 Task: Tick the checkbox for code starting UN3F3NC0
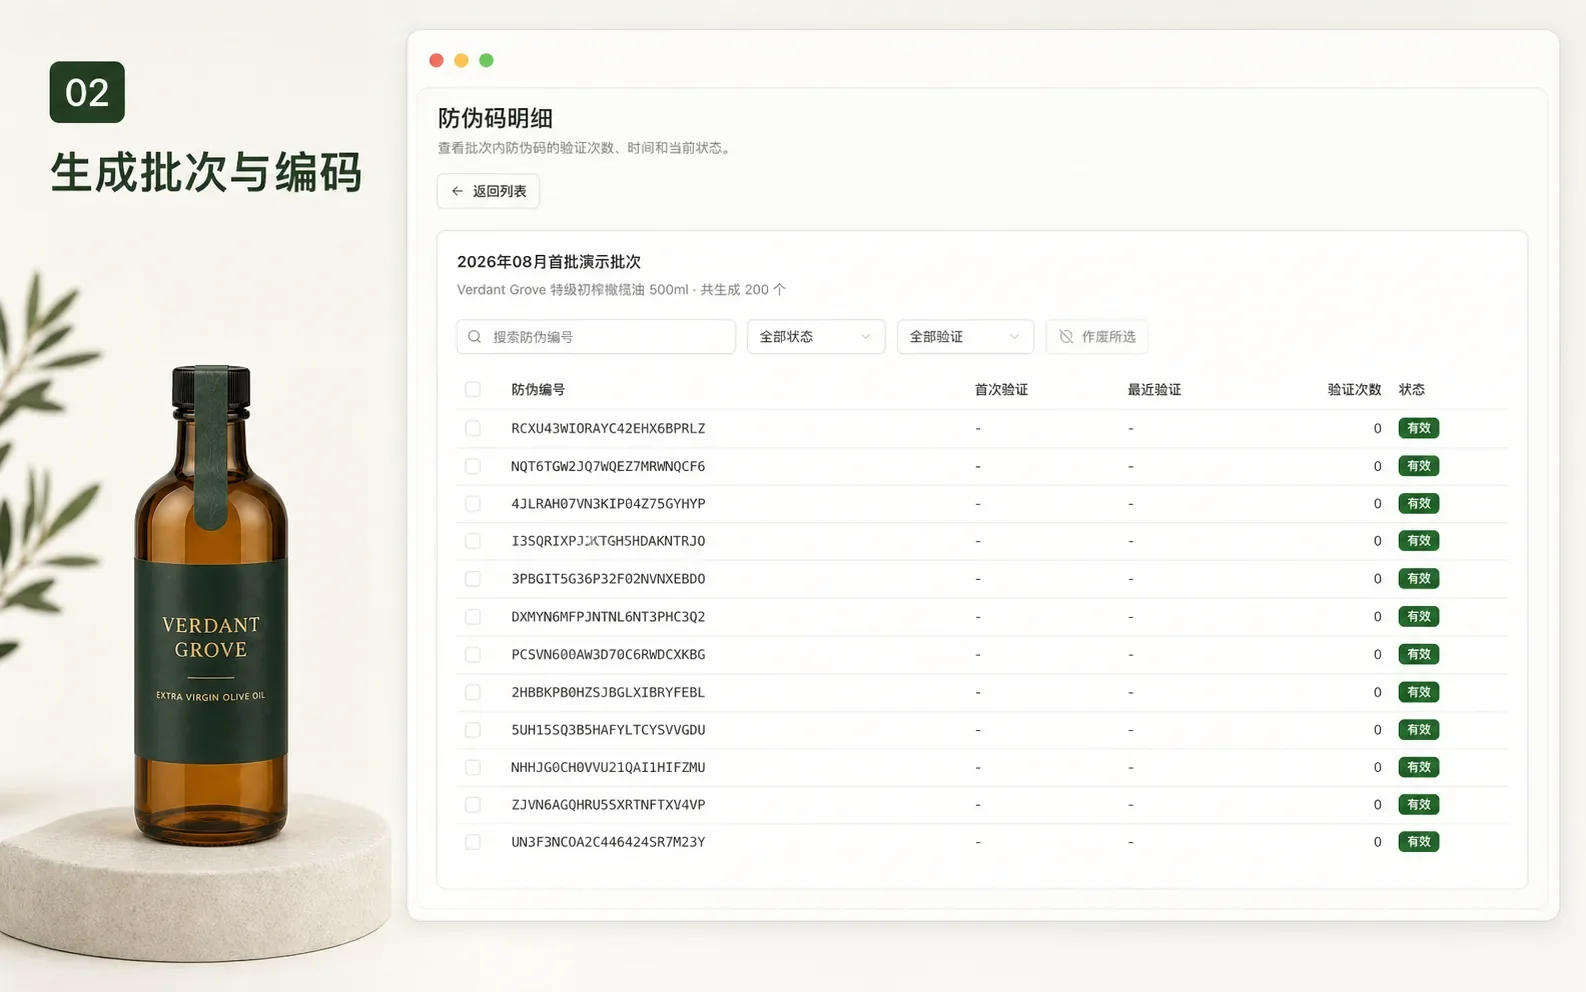coord(473,842)
